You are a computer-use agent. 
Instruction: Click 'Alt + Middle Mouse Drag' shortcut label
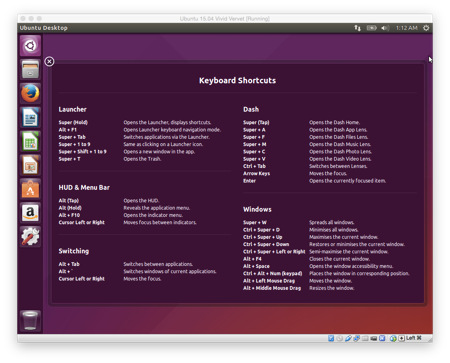click(272, 288)
